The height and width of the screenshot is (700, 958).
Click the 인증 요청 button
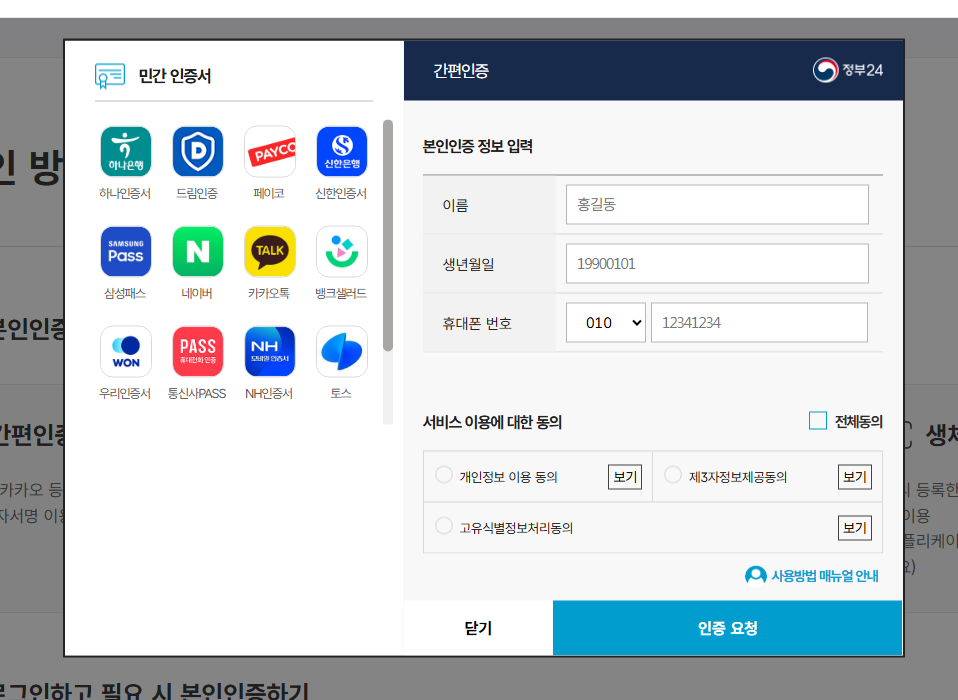point(727,628)
